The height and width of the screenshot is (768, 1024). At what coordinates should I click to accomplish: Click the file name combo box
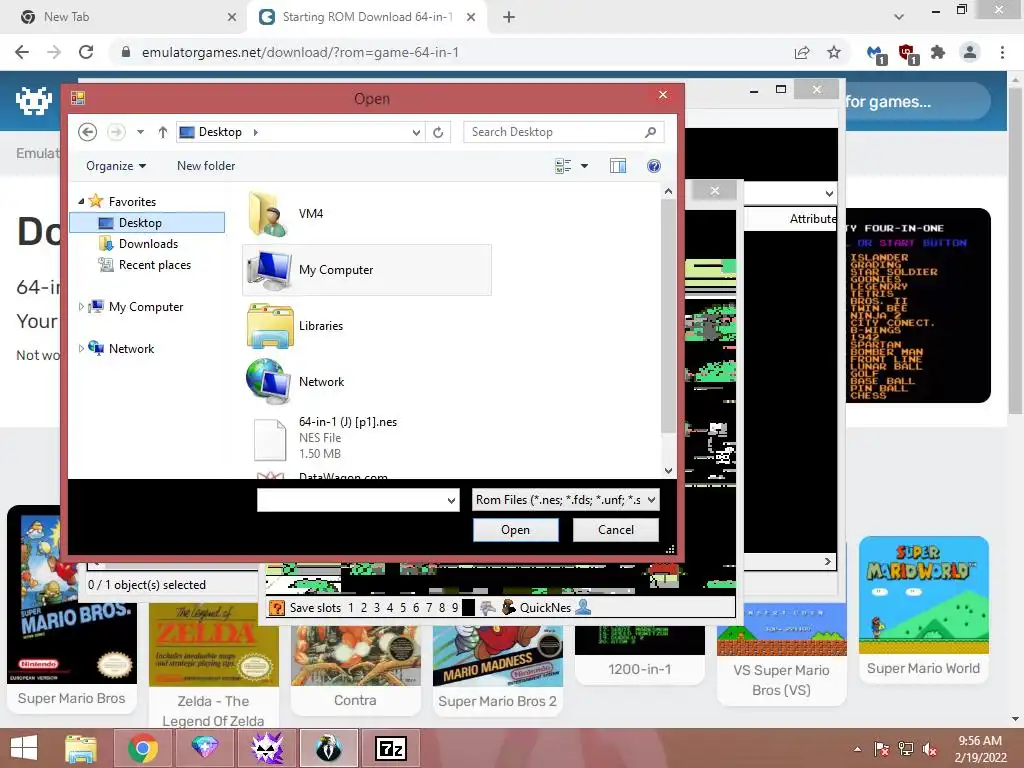coord(358,500)
